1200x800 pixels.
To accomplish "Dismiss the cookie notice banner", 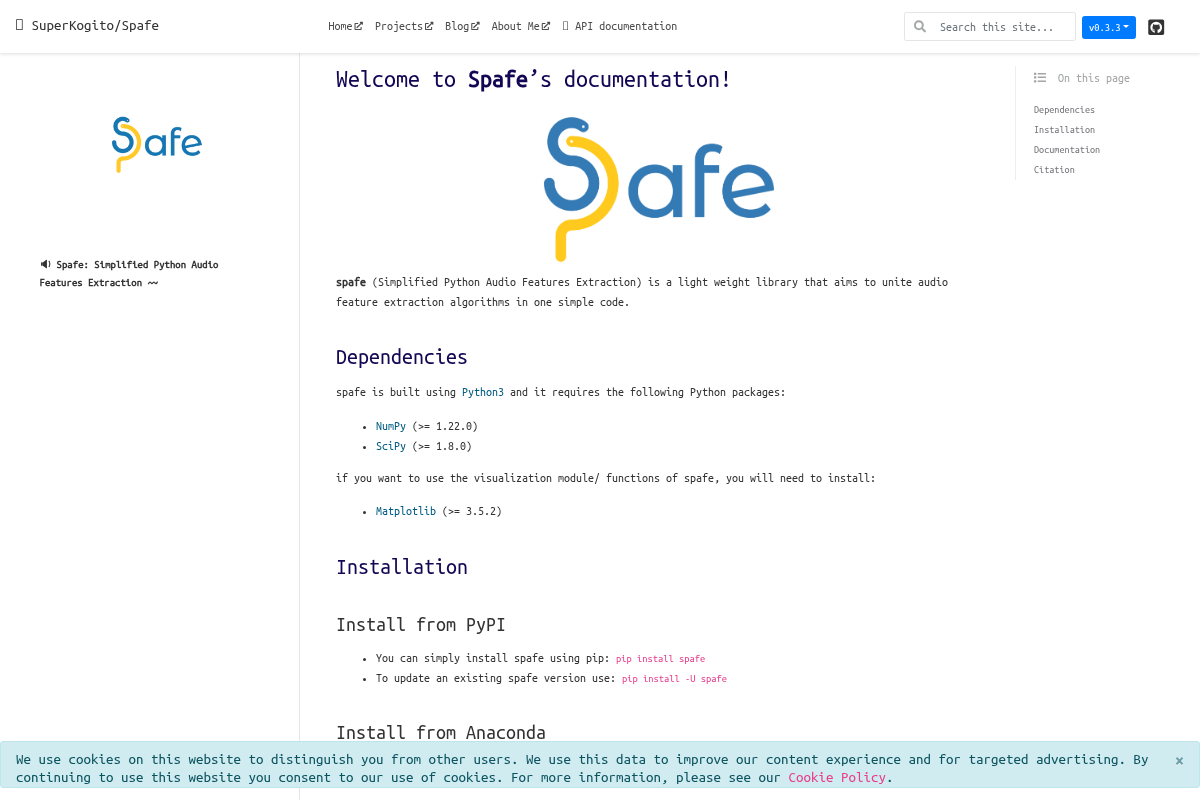I will coord(1179,761).
